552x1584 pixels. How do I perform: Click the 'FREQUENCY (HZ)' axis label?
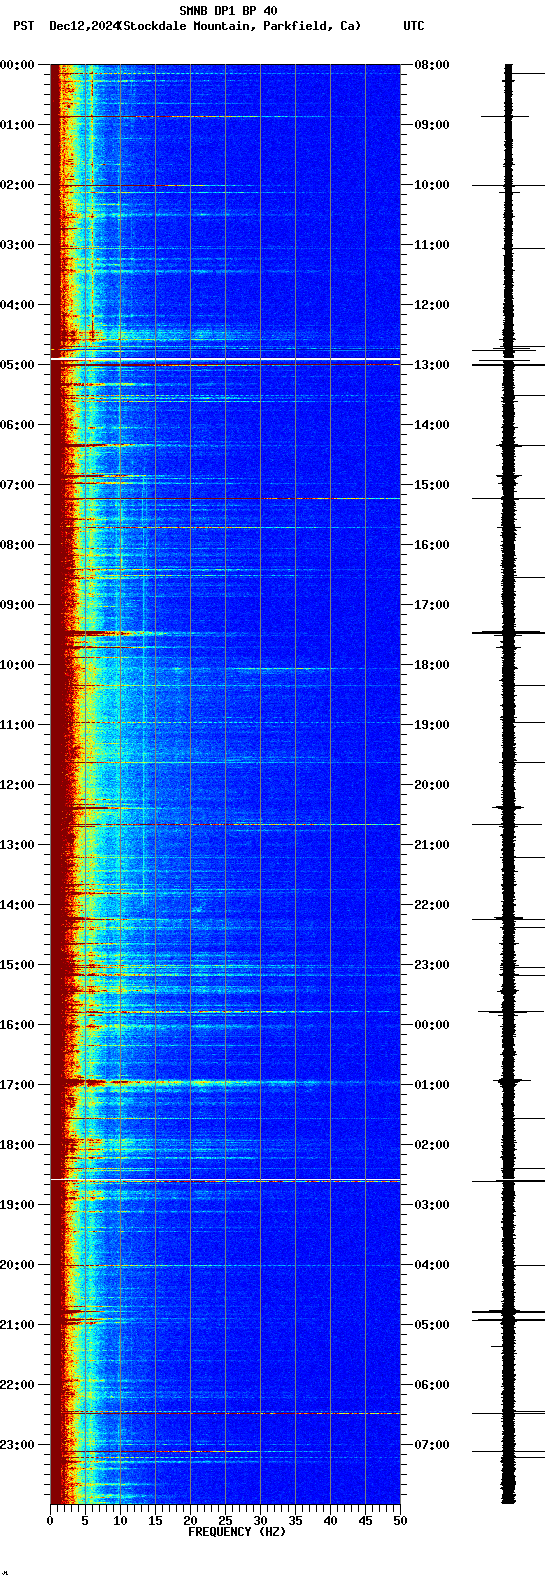point(236,1532)
